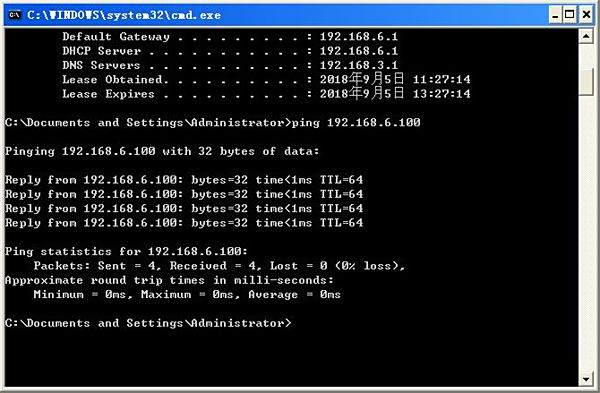Screen dimensions: 600x393
Task: Click the DNS Servers 192.168.3.1 value
Action: (x=359, y=65)
